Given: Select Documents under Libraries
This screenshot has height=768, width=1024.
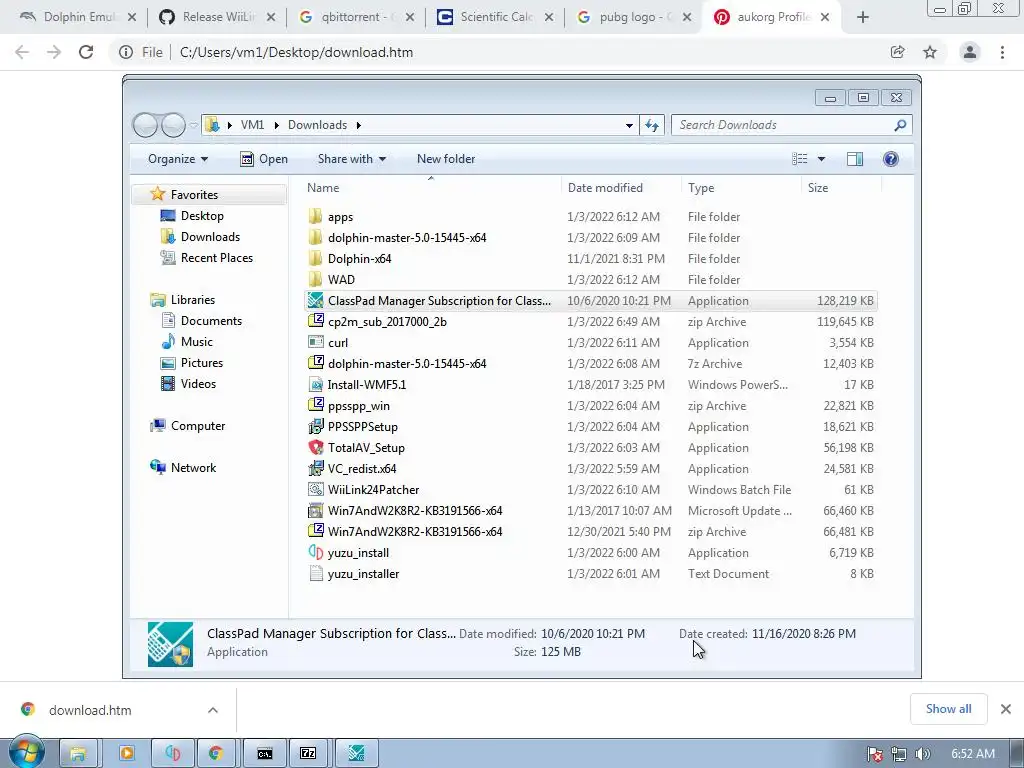Looking at the screenshot, I should [210, 321].
